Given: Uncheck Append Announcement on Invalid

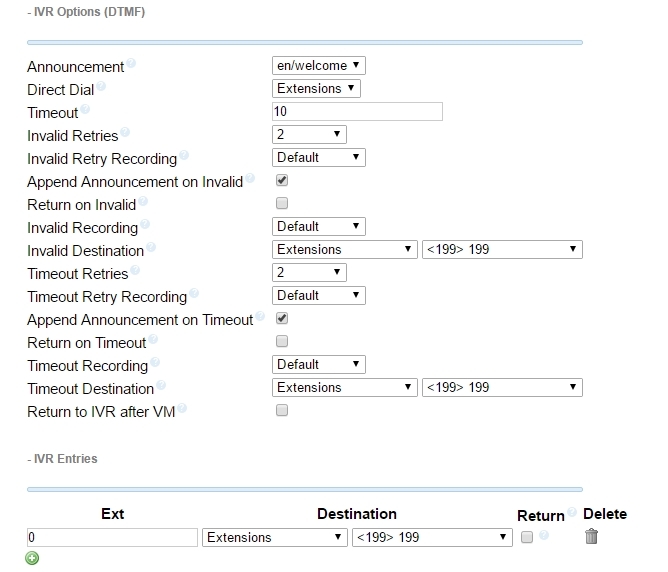Looking at the screenshot, I should pos(282,180).
